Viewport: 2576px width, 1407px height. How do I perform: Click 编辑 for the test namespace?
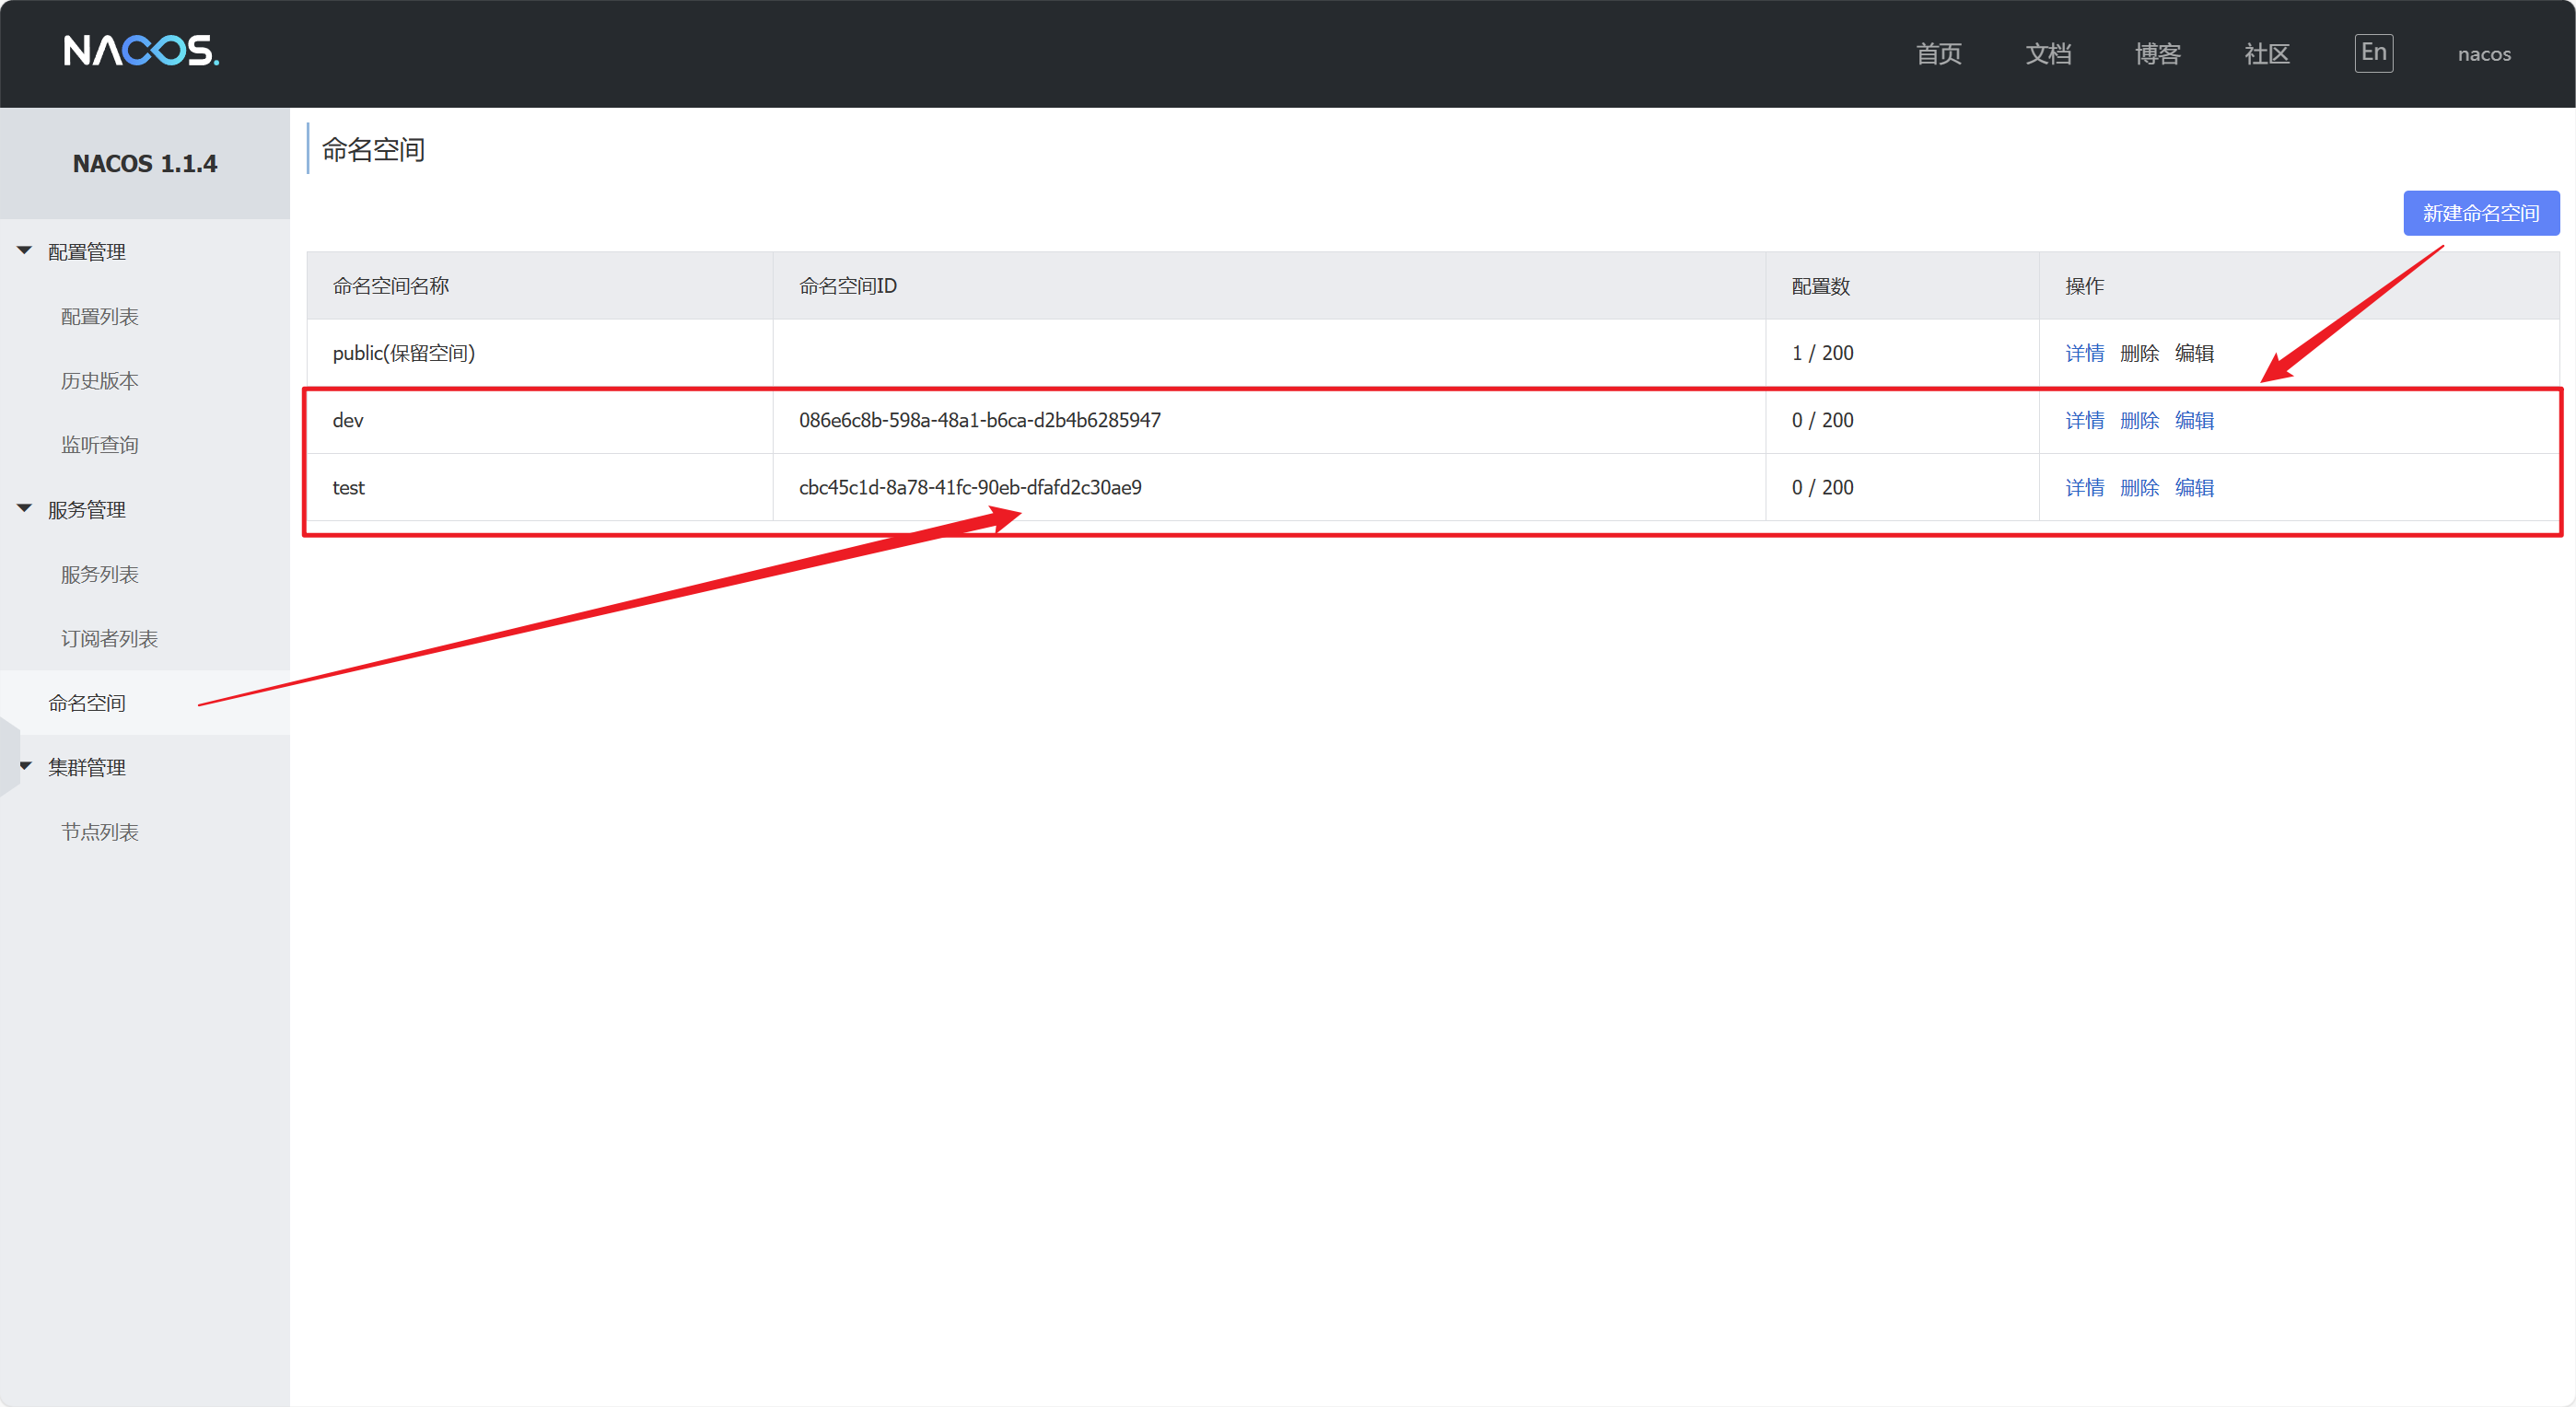[x=2194, y=487]
